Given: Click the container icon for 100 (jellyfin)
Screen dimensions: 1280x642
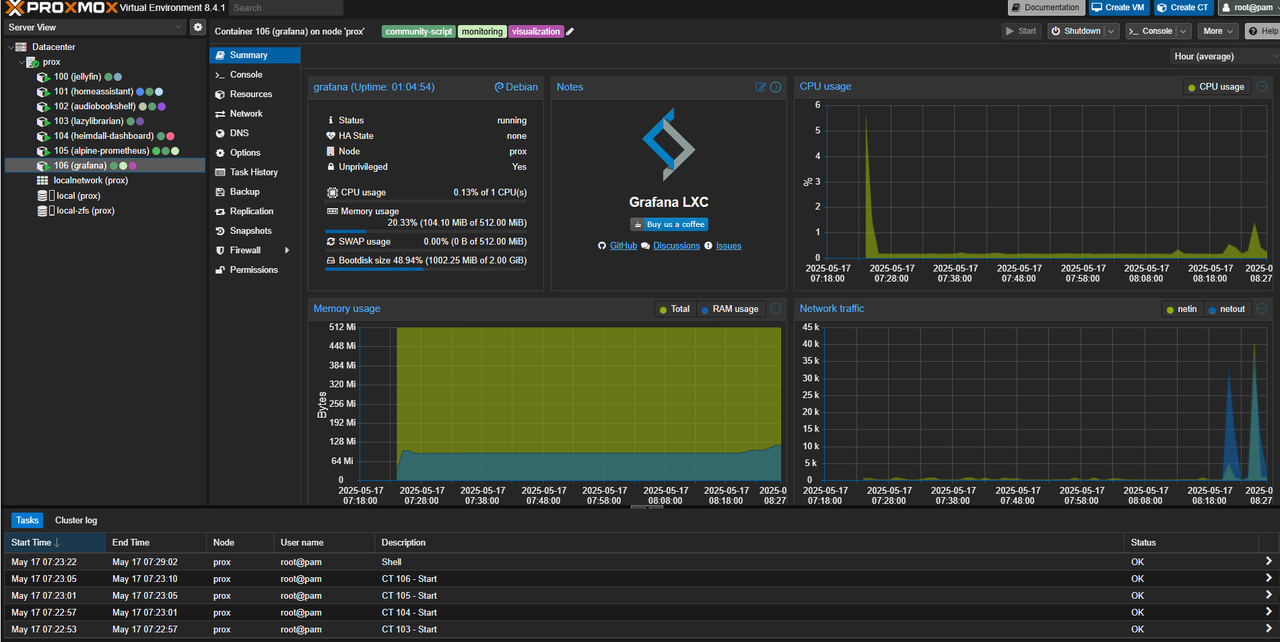Looking at the screenshot, I should coord(43,77).
